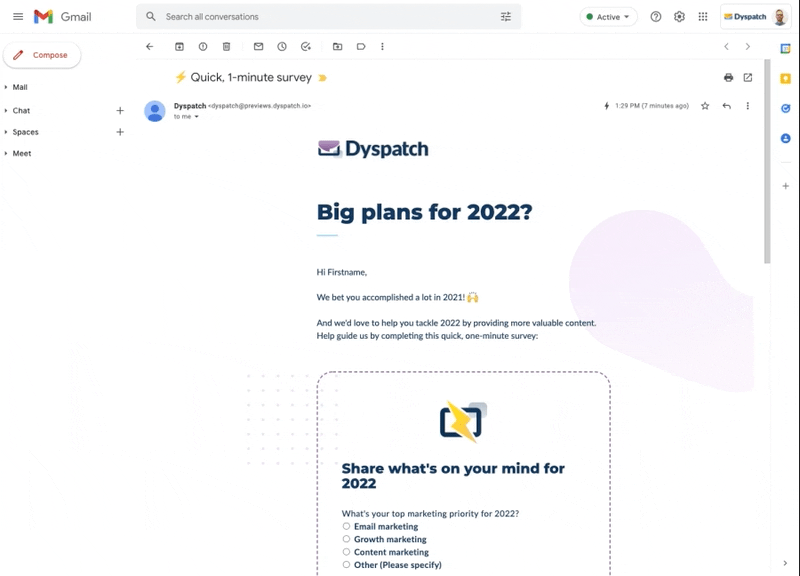Click Compose button
Viewport: 800px width, 576px height.
tap(42, 55)
